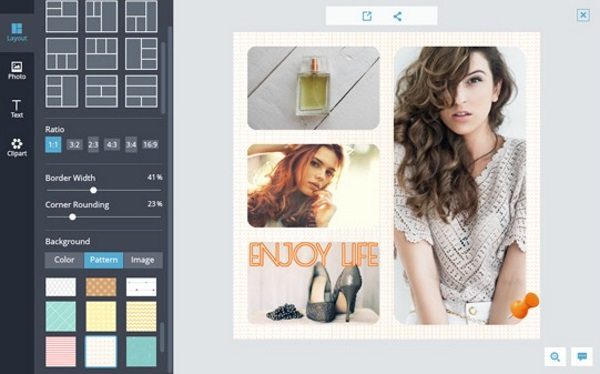600x374 pixels.
Task: Select the last layout in top row
Action: pyautogui.click(x=141, y=16)
